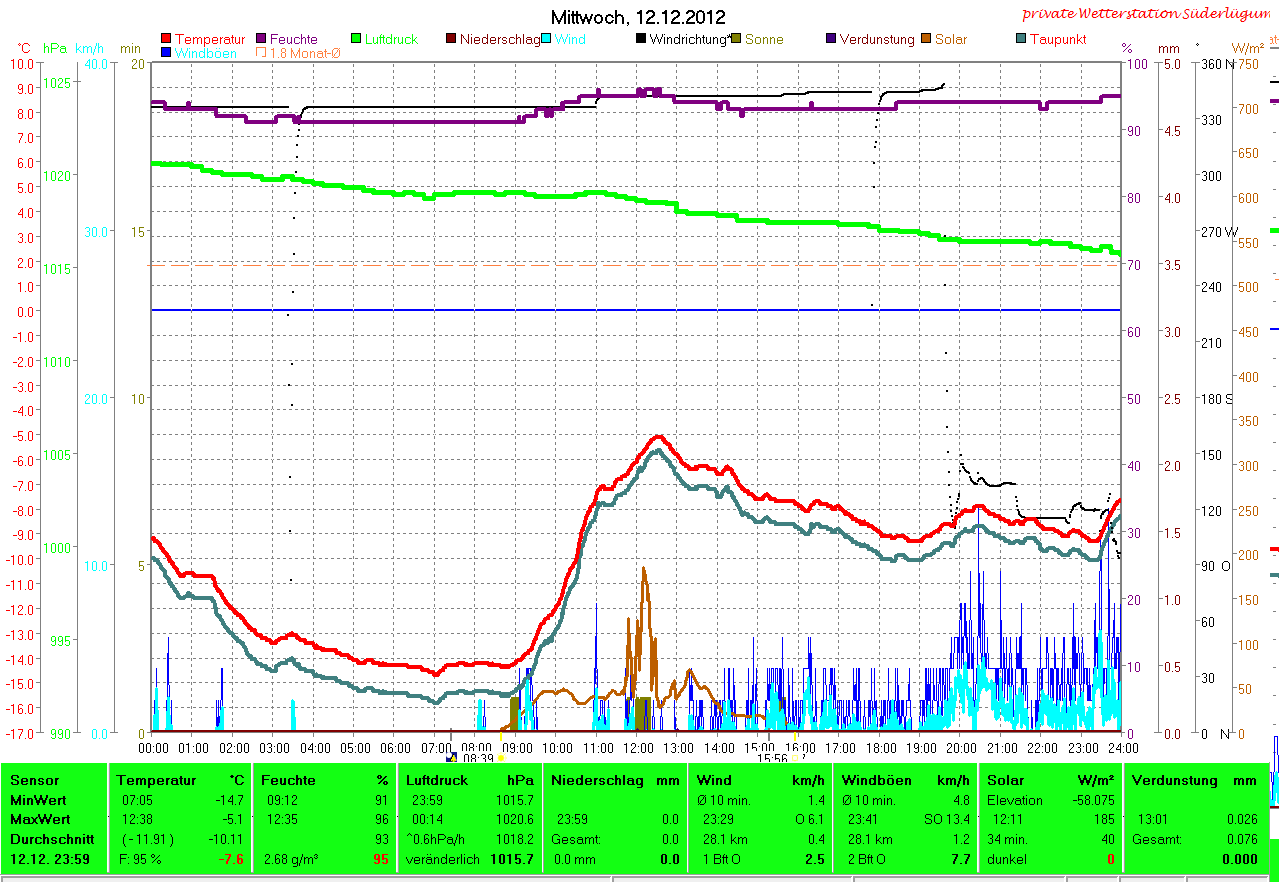Click the teal Taupunkt legend square
Viewport: 1280px width, 882px height.
click(1020, 40)
